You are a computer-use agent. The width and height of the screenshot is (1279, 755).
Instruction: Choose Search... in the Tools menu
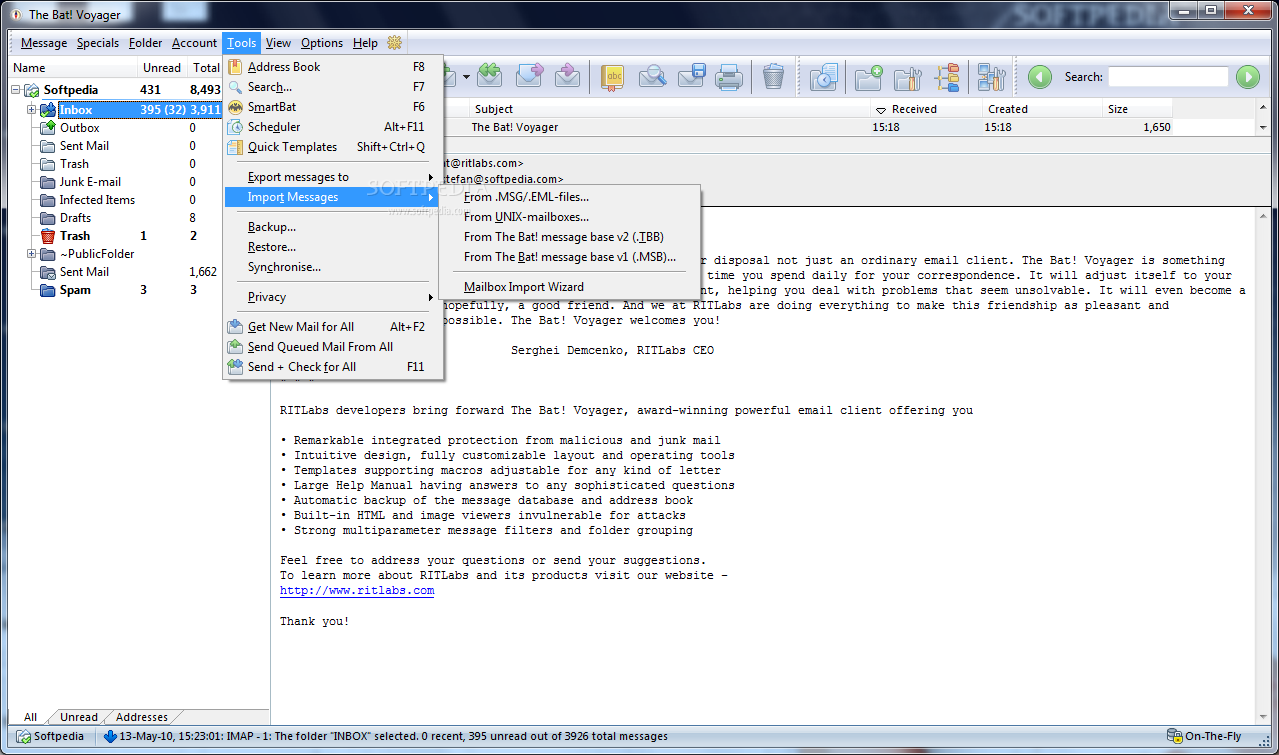click(x=333, y=87)
